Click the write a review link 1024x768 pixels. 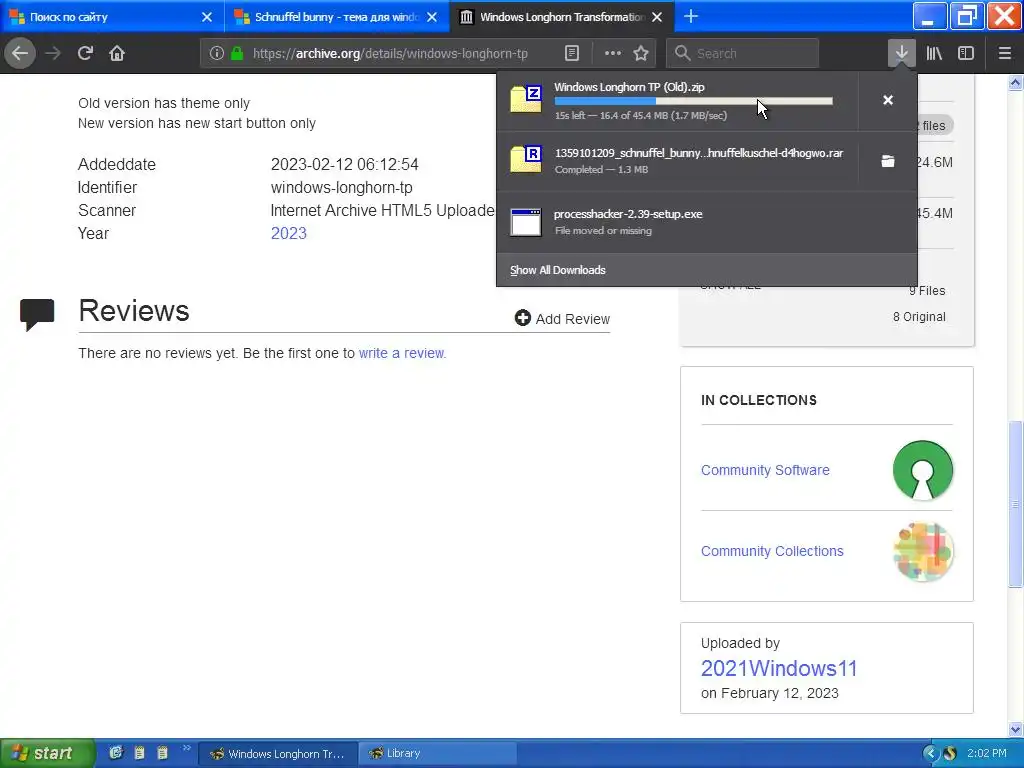coord(402,353)
